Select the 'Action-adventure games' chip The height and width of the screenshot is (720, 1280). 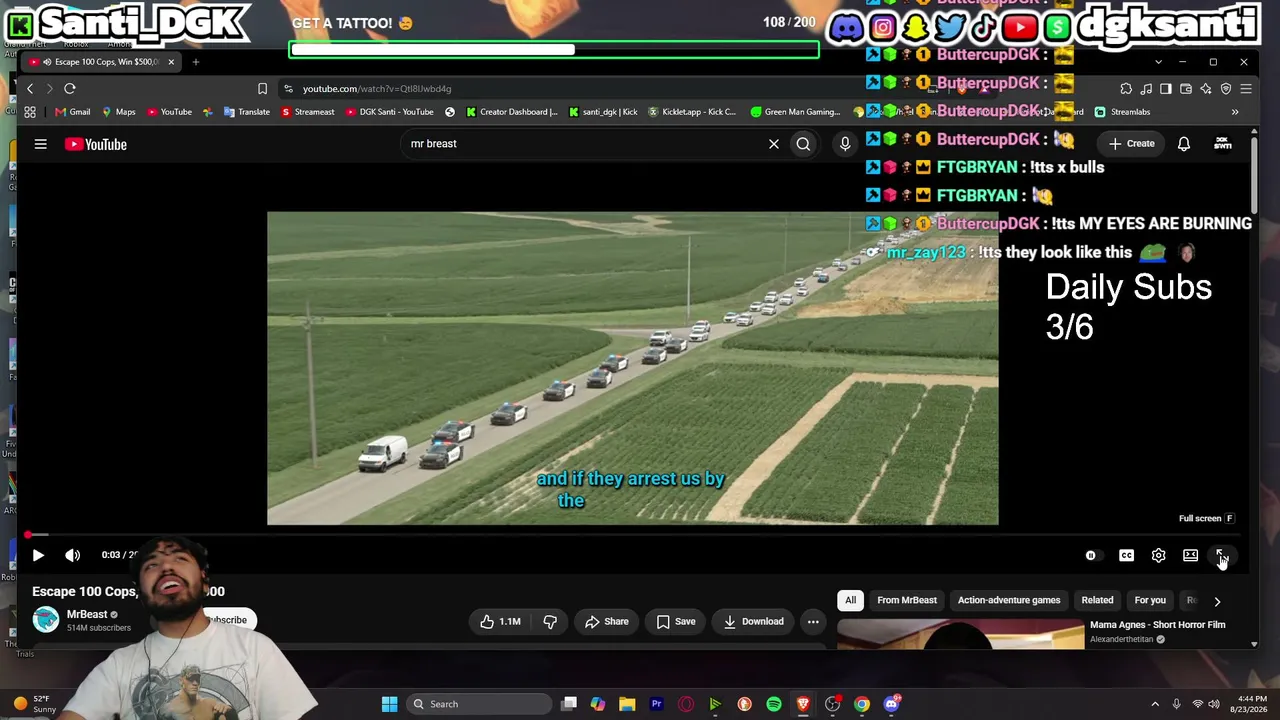tap(1009, 600)
